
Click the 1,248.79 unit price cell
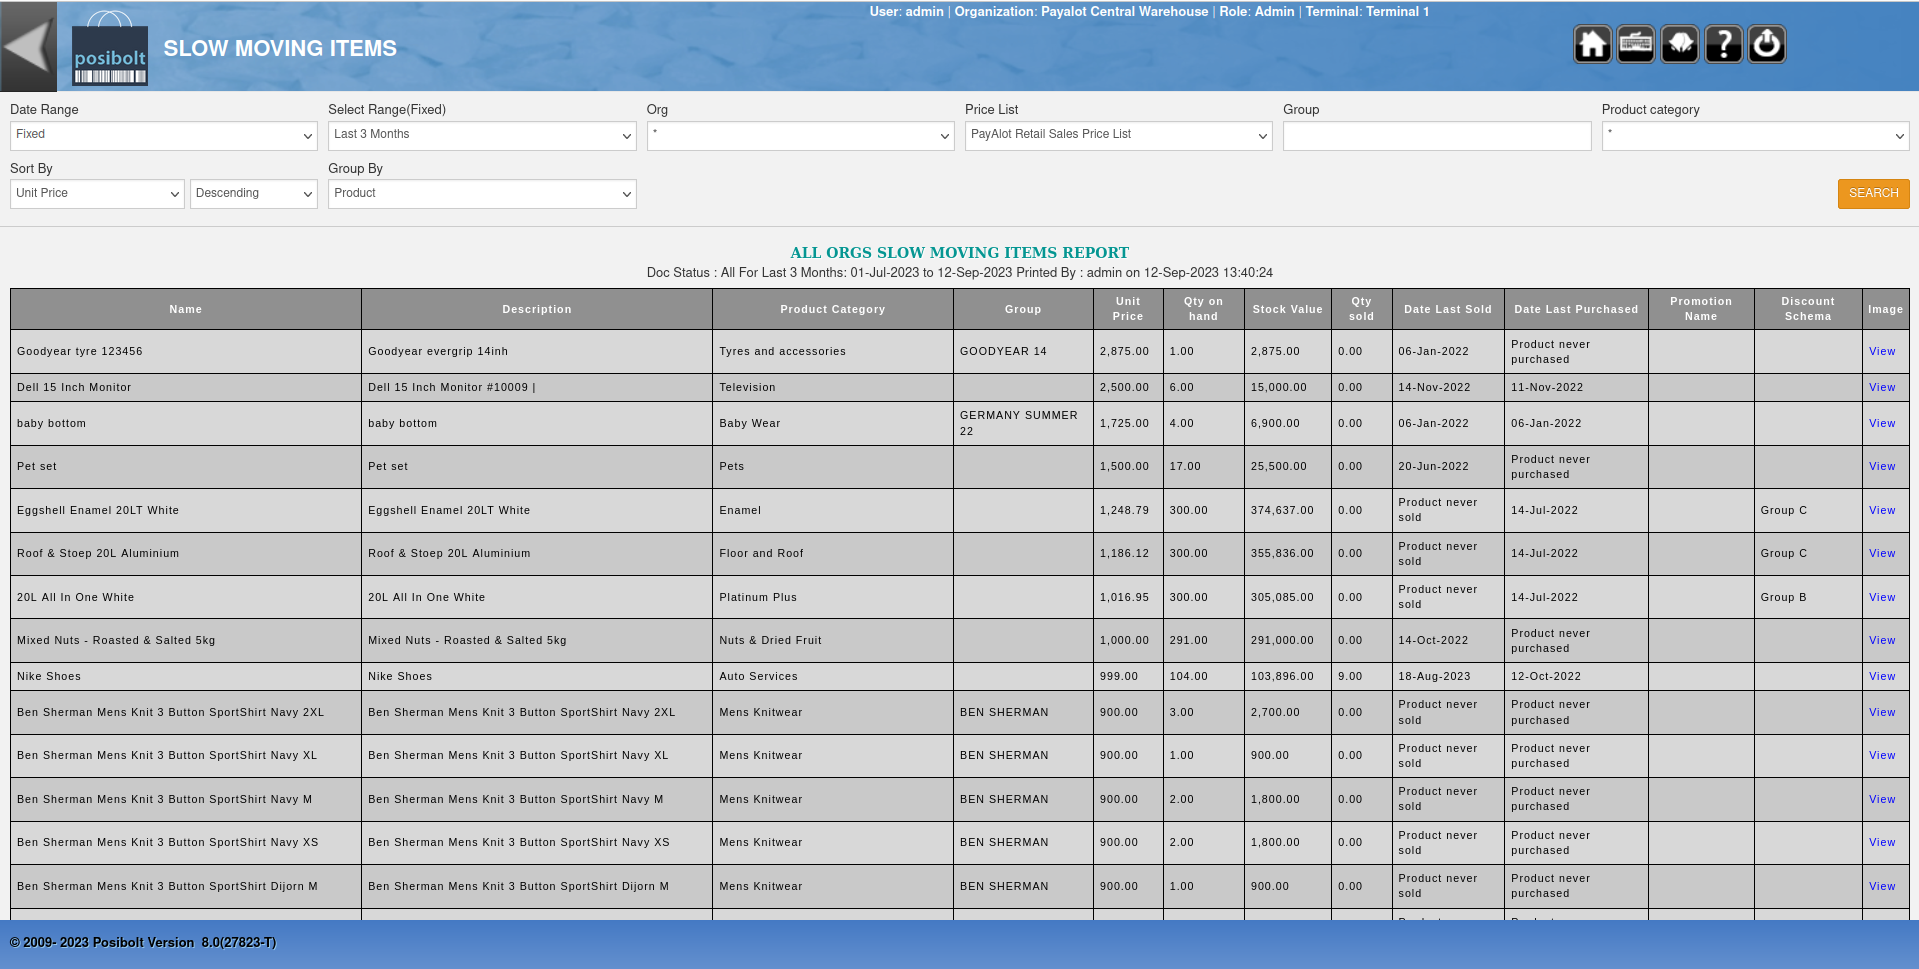[x=1128, y=511]
